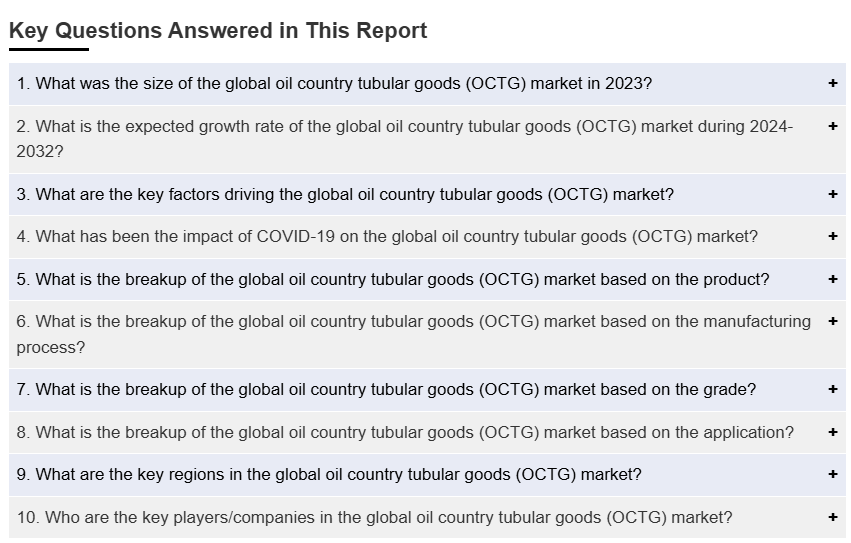
Task: Click plus icon beside expected growth rate question
Action: point(832,126)
